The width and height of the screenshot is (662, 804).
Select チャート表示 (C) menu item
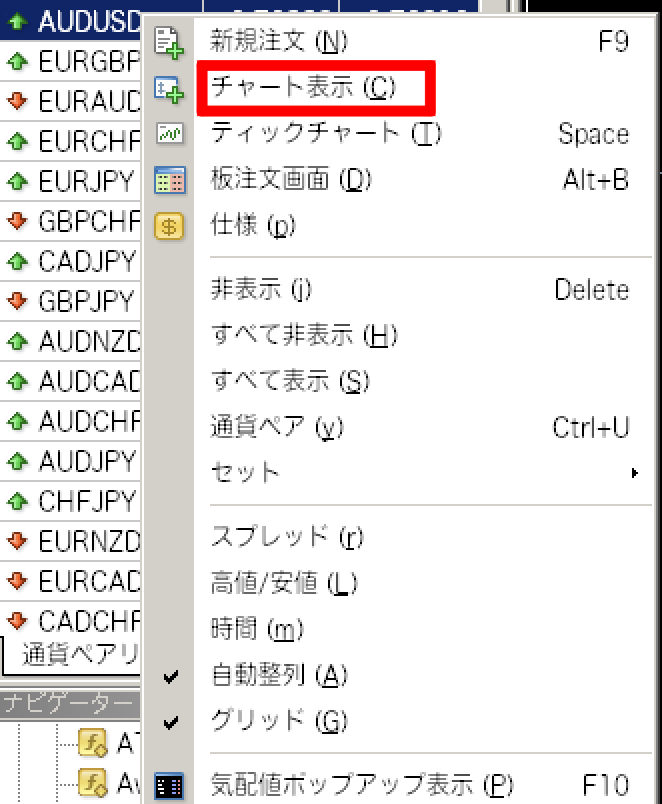tap(303, 88)
